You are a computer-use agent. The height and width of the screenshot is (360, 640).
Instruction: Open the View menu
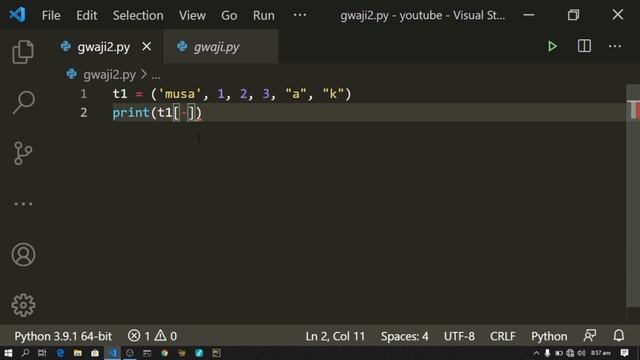pos(192,16)
